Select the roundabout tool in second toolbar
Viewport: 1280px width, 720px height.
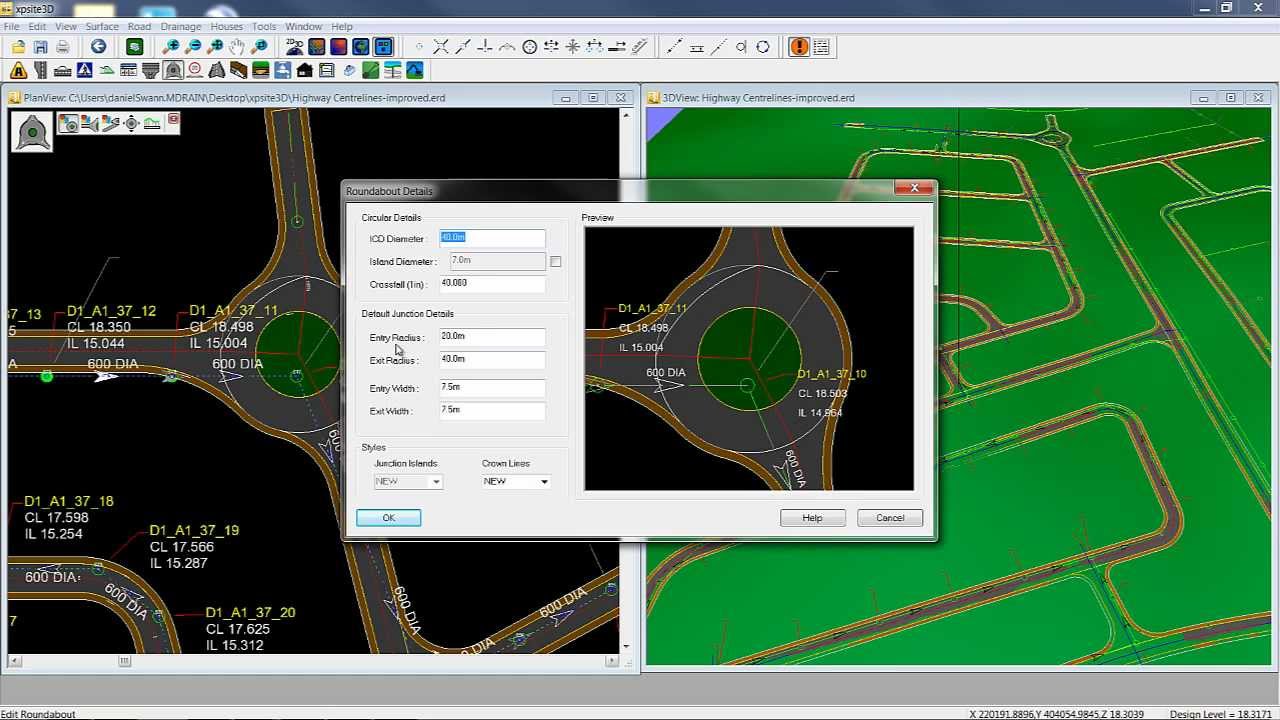pyautogui.click(x=172, y=70)
